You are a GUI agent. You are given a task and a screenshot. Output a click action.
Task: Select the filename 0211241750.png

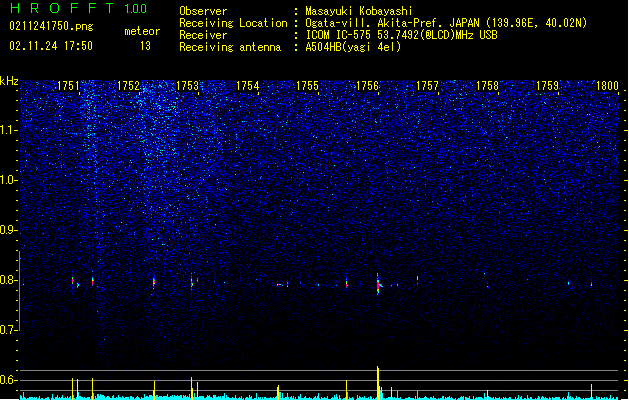tap(51, 26)
